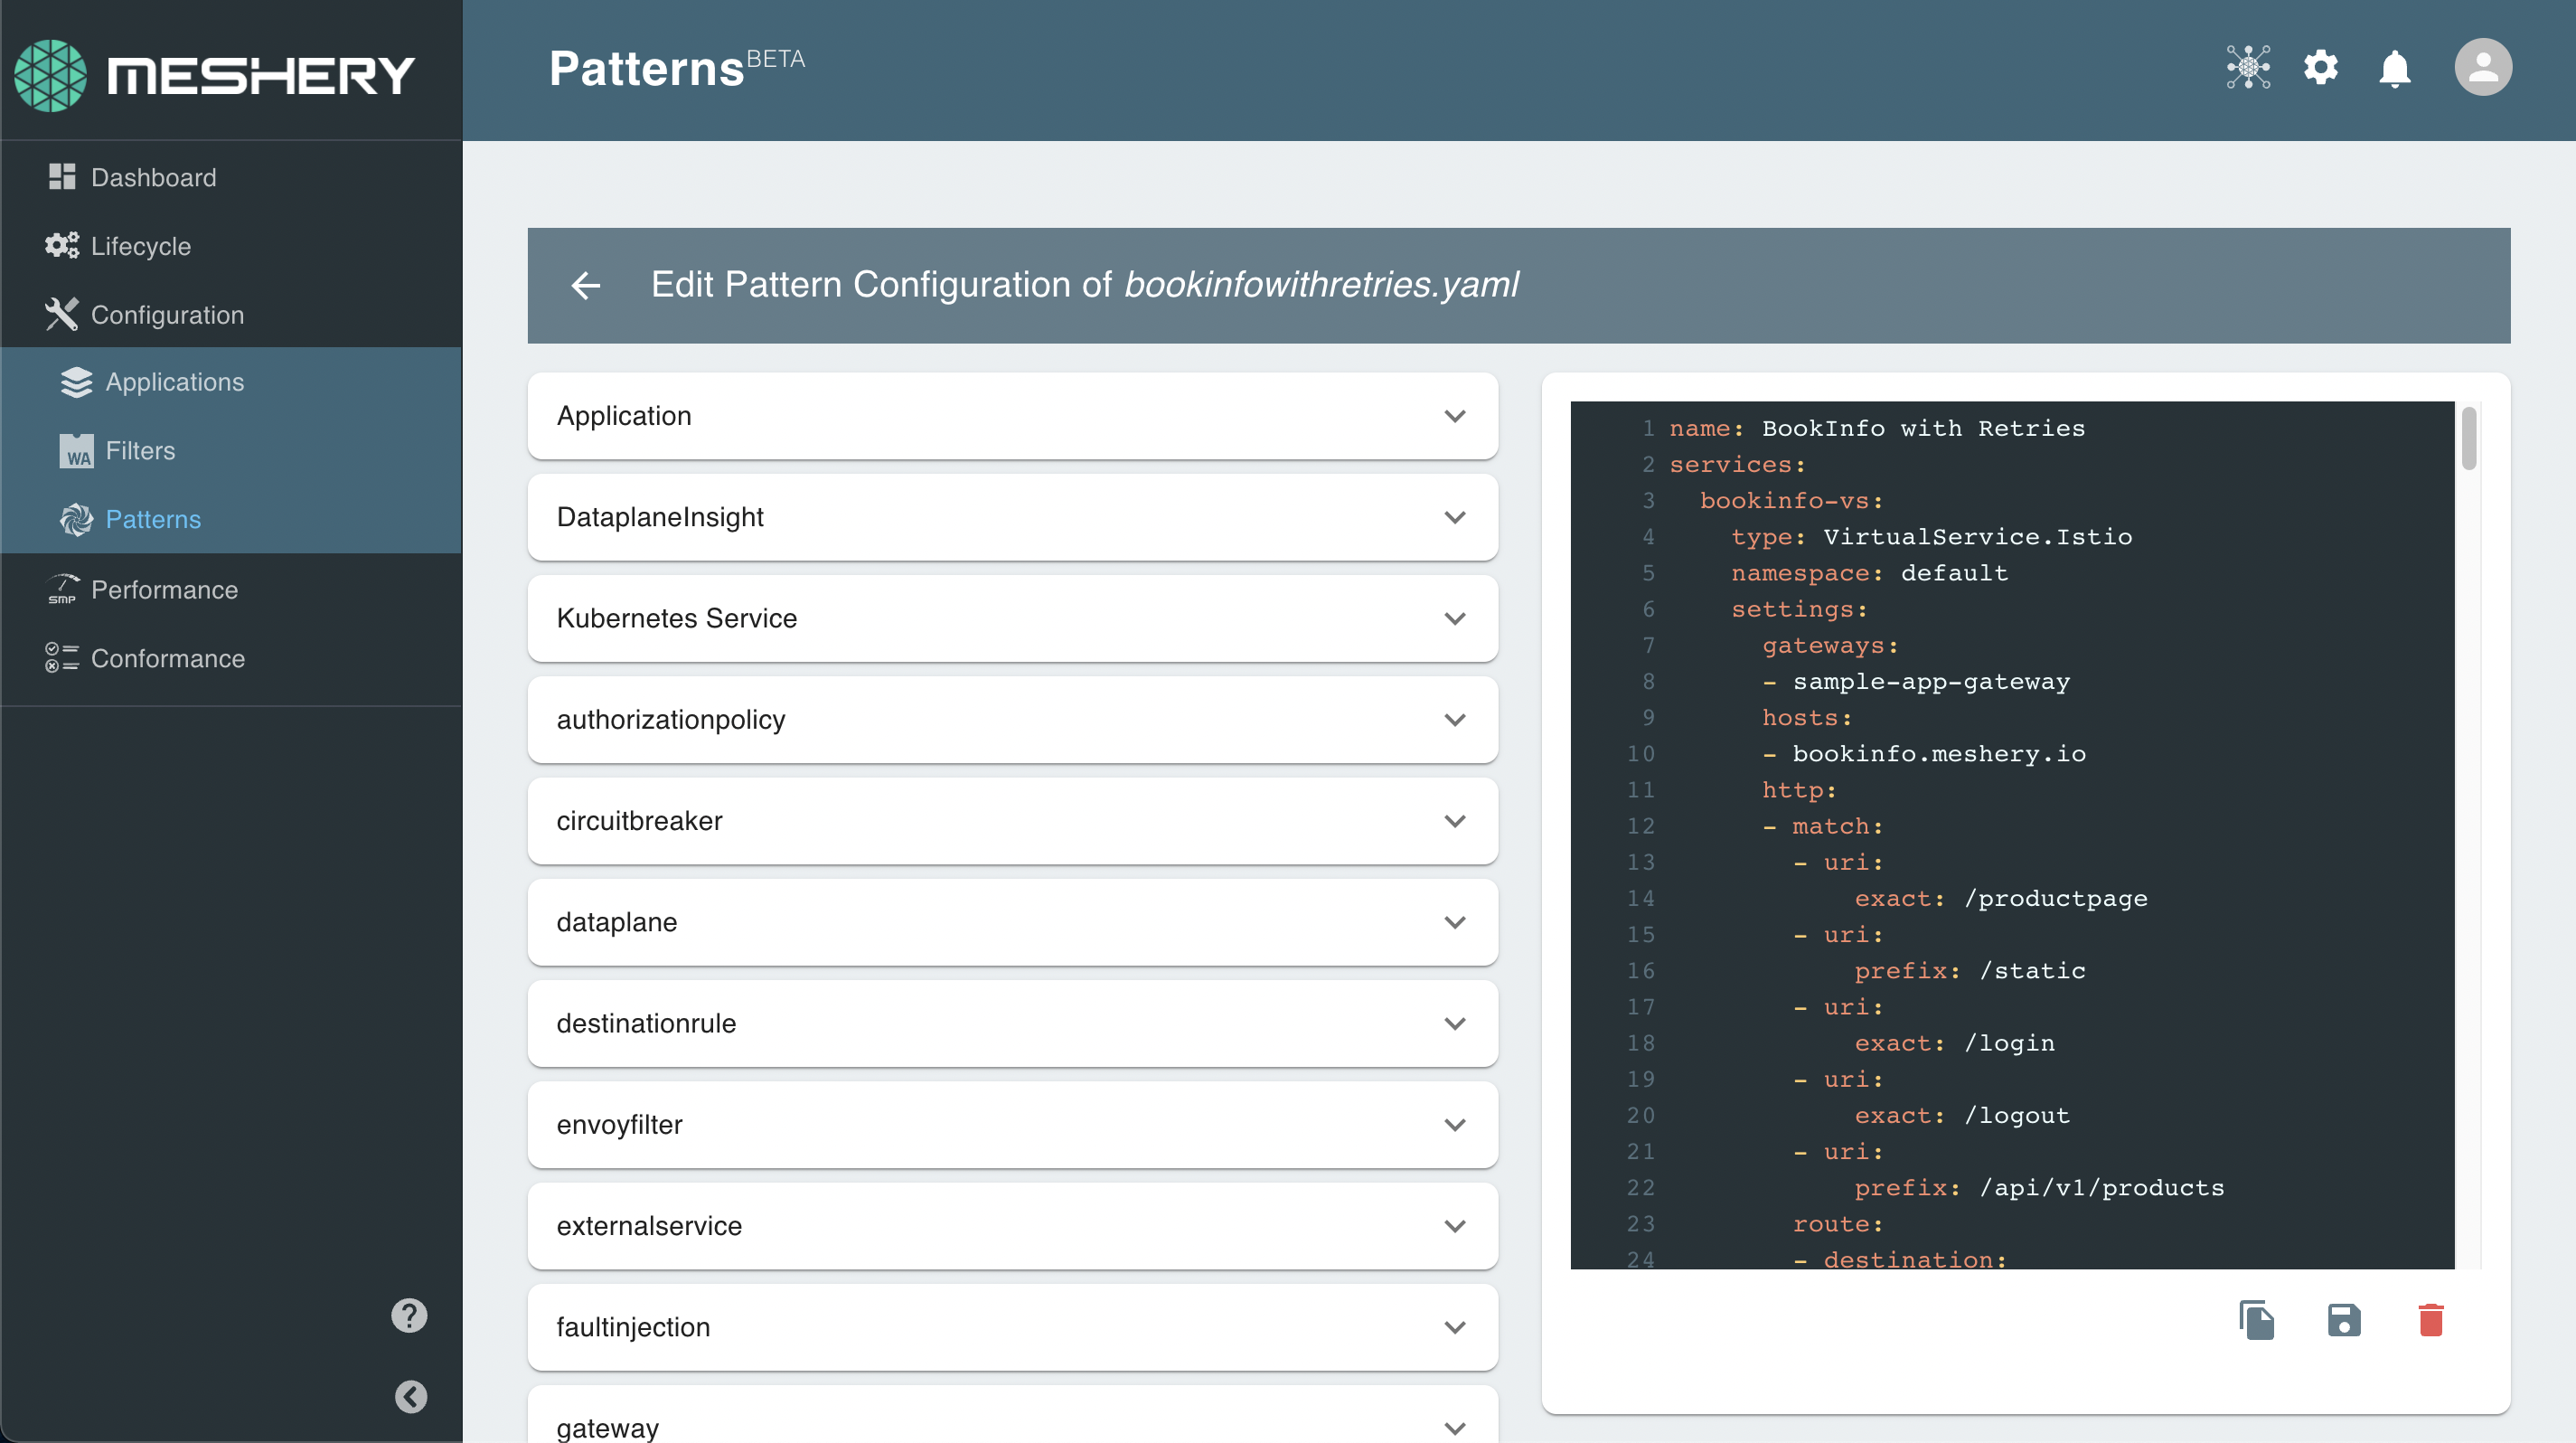Open Filters in the sidebar
Screen dimensions: 2576x1443
click(x=140, y=451)
